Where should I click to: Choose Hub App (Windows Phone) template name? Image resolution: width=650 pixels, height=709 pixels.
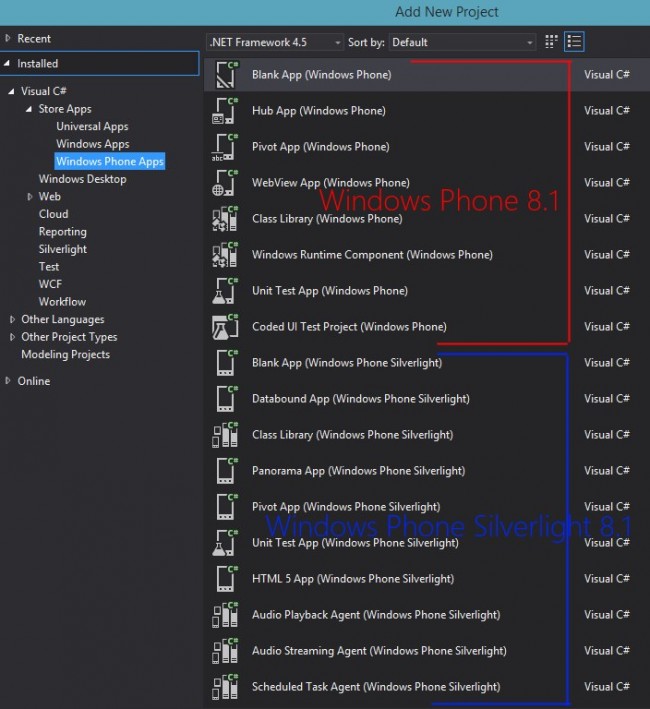click(x=319, y=111)
